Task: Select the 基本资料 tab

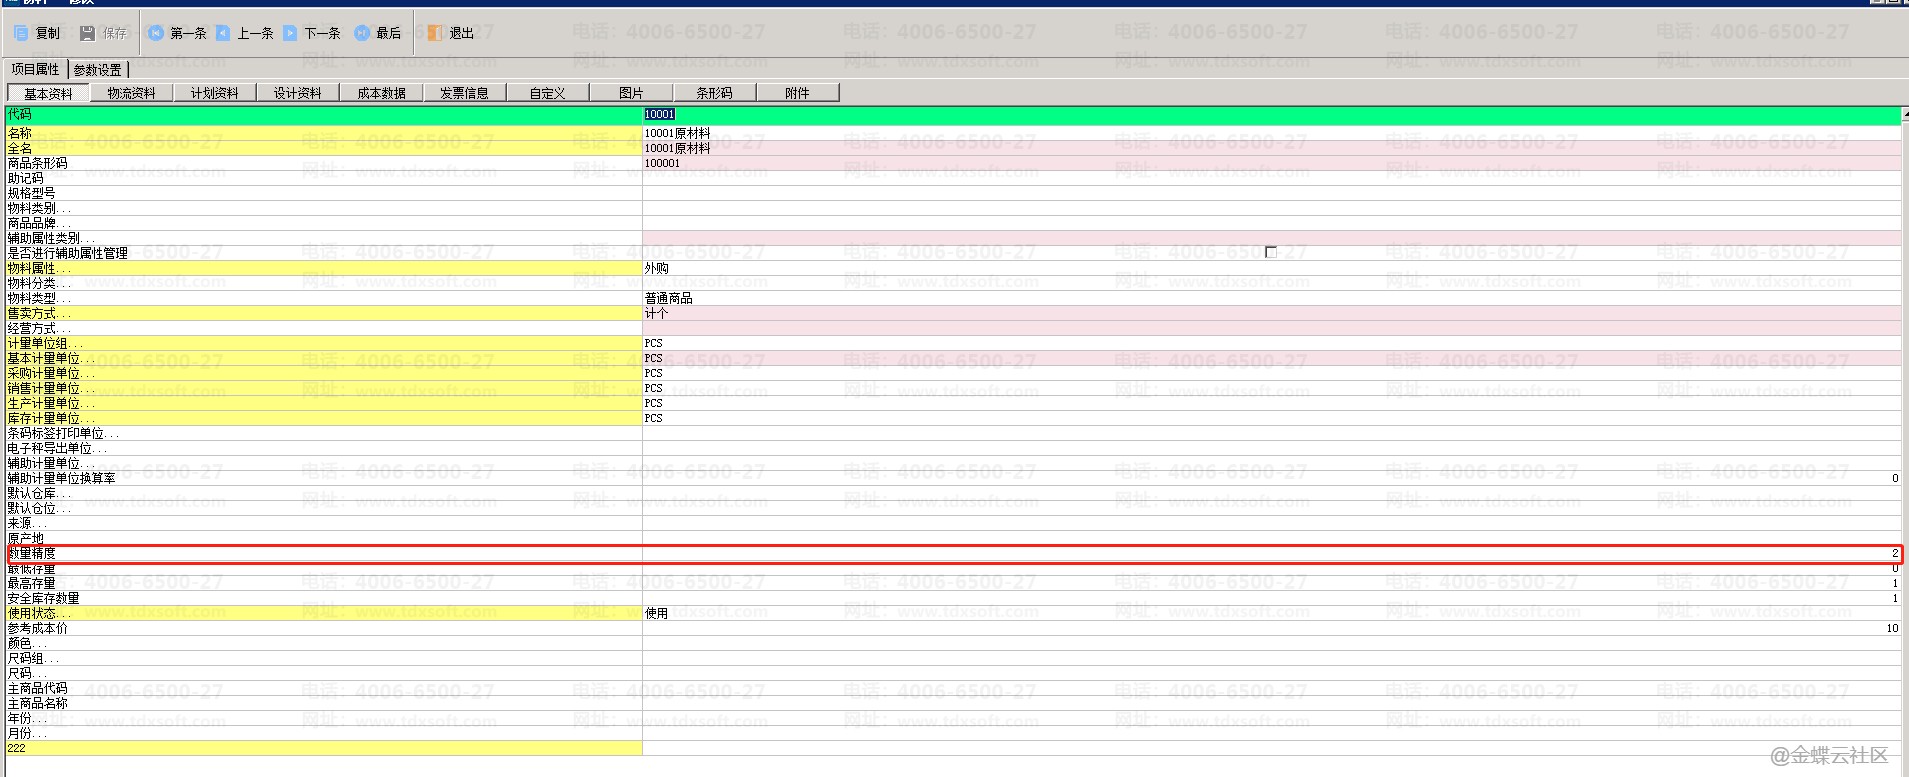Action: (48, 93)
